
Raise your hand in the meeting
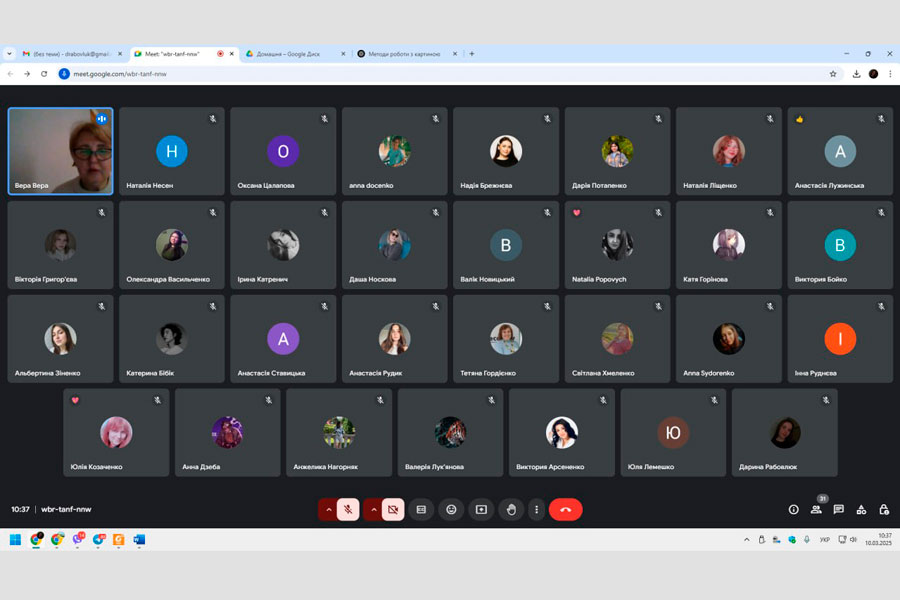pyautogui.click(x=511, y=509)
